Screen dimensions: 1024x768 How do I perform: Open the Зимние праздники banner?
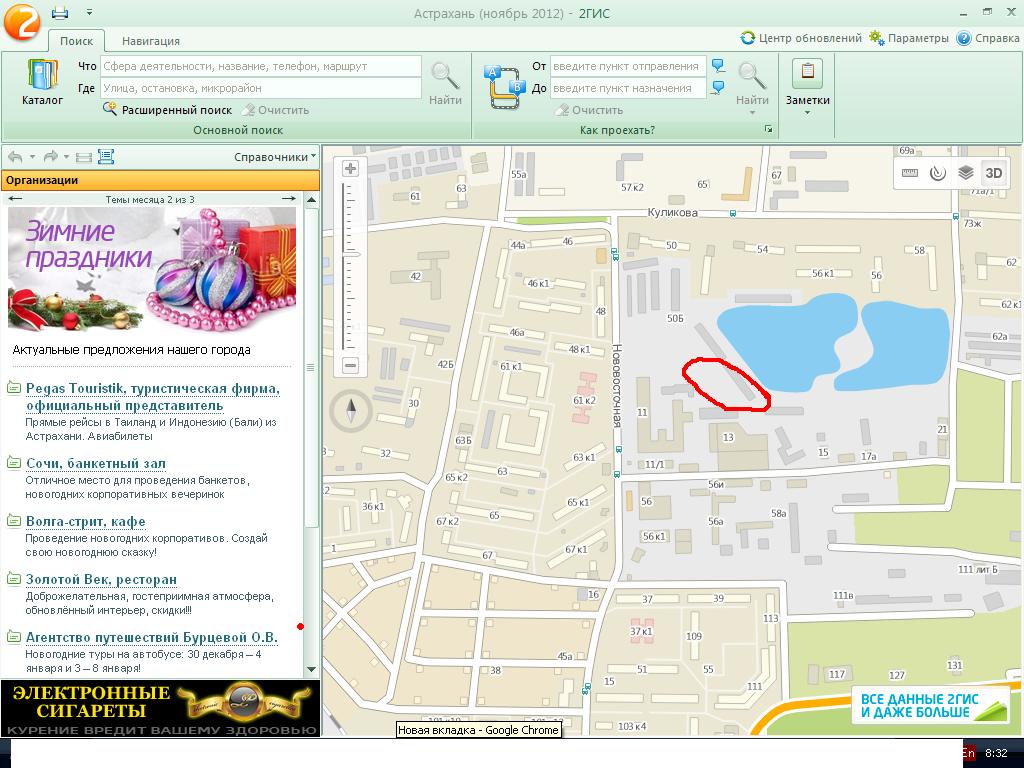(152, 270)
